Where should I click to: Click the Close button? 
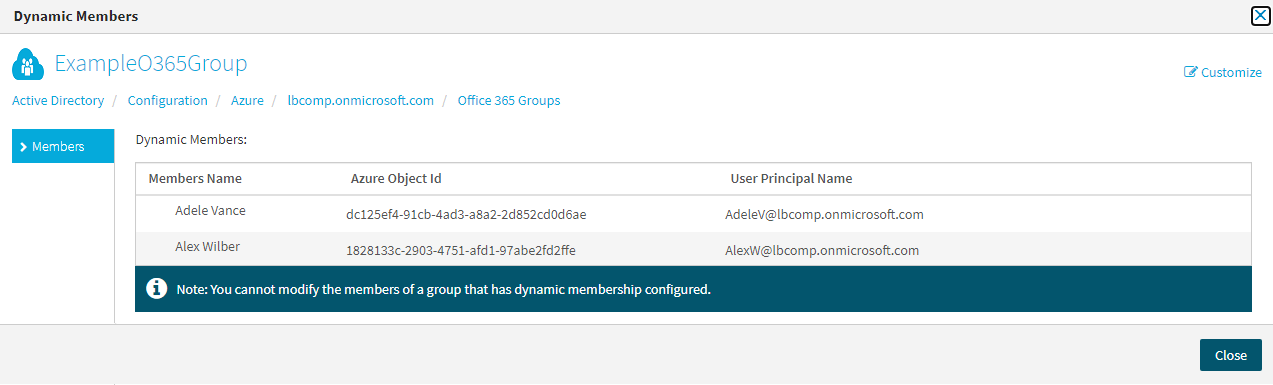pyautogui.click(x=1231, y=355)
